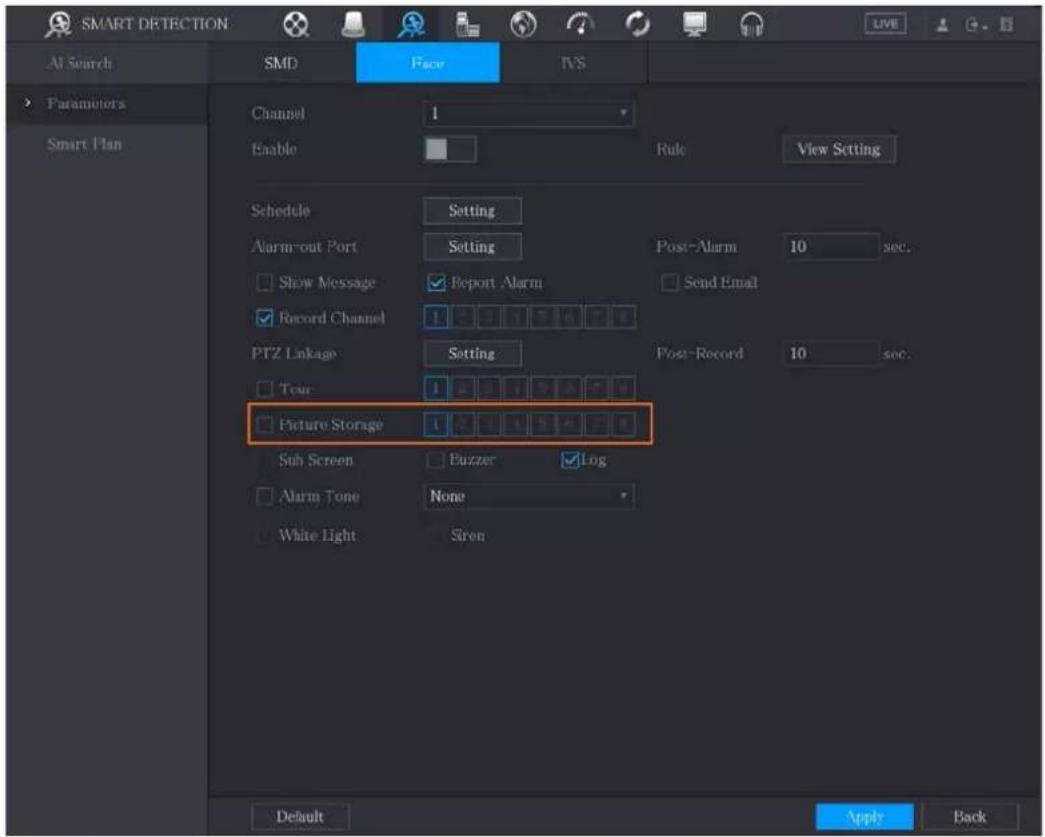Select Picture Storage channel box 8
Screen dimensions: 1045x837
pos(623,424)
